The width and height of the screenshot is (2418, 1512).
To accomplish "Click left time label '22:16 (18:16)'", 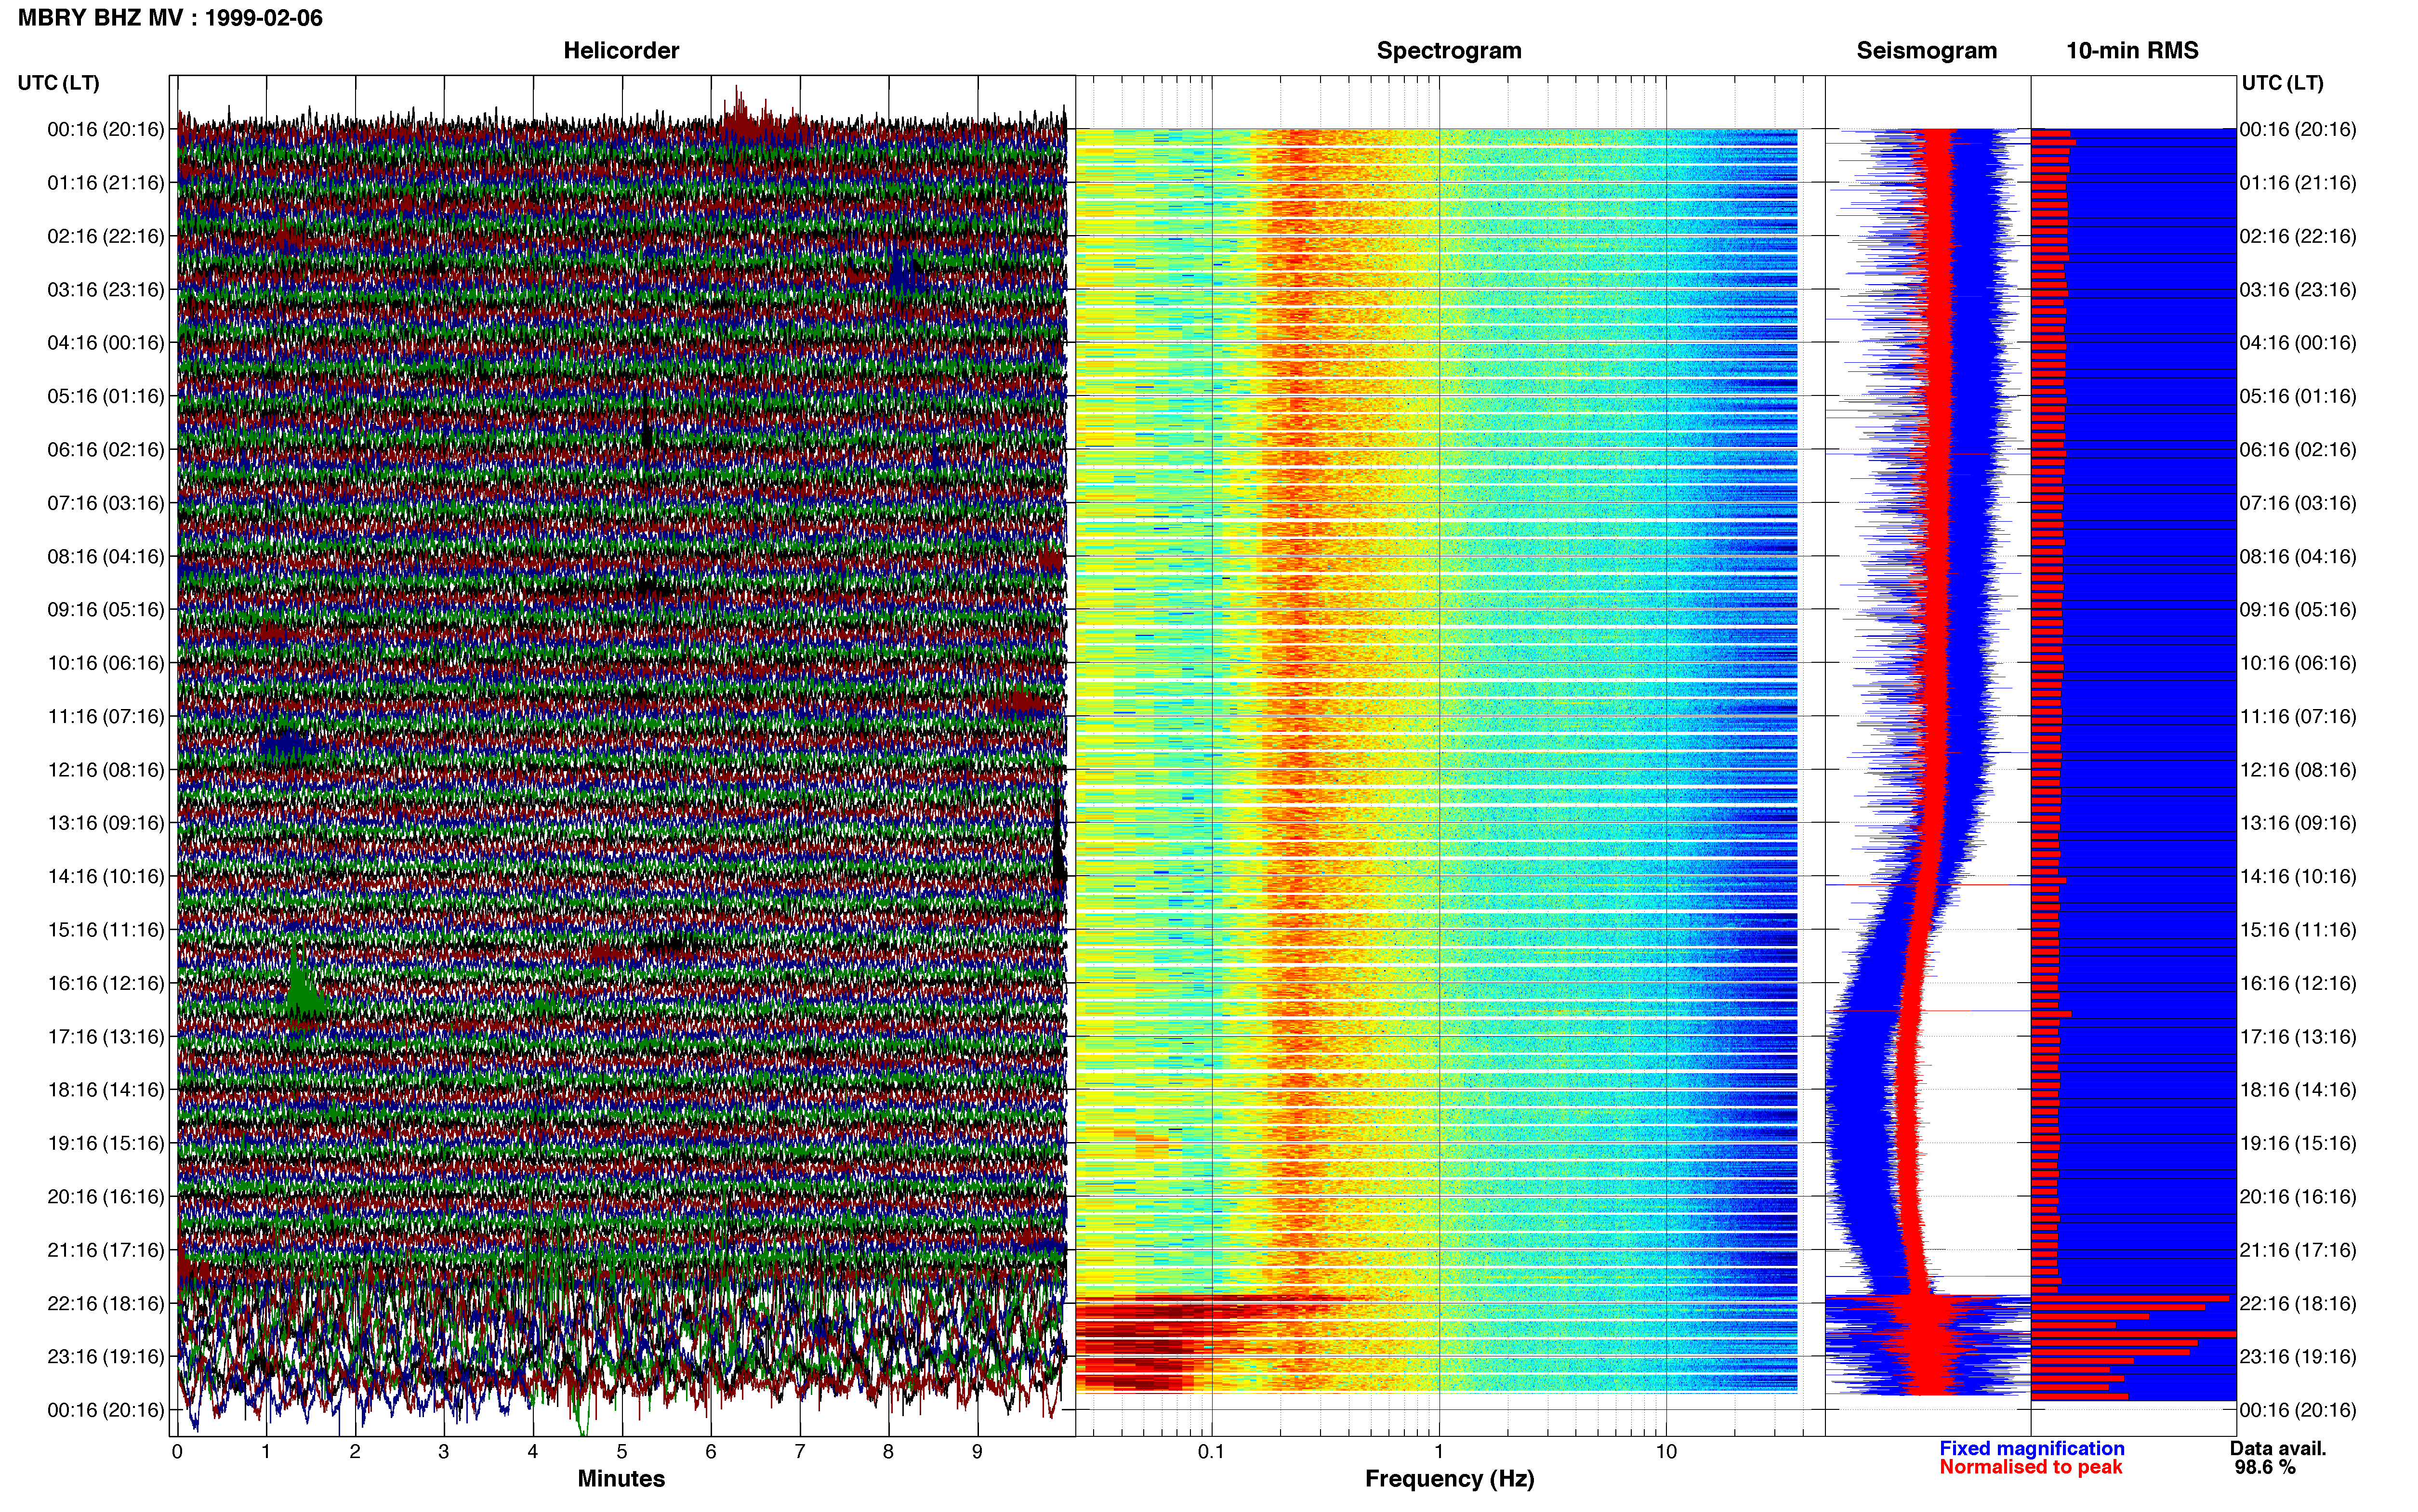I will point(106,1304).
